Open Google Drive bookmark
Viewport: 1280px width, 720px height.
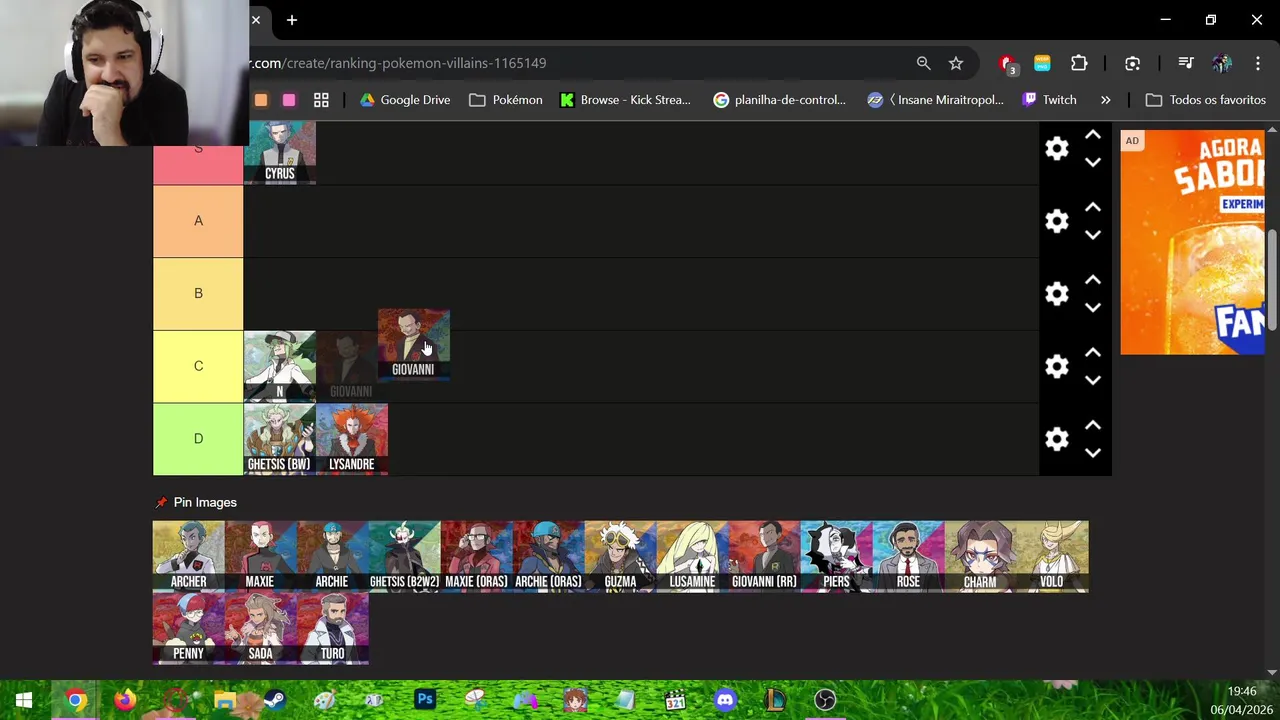pyautogui.click(x=405, y=100)
